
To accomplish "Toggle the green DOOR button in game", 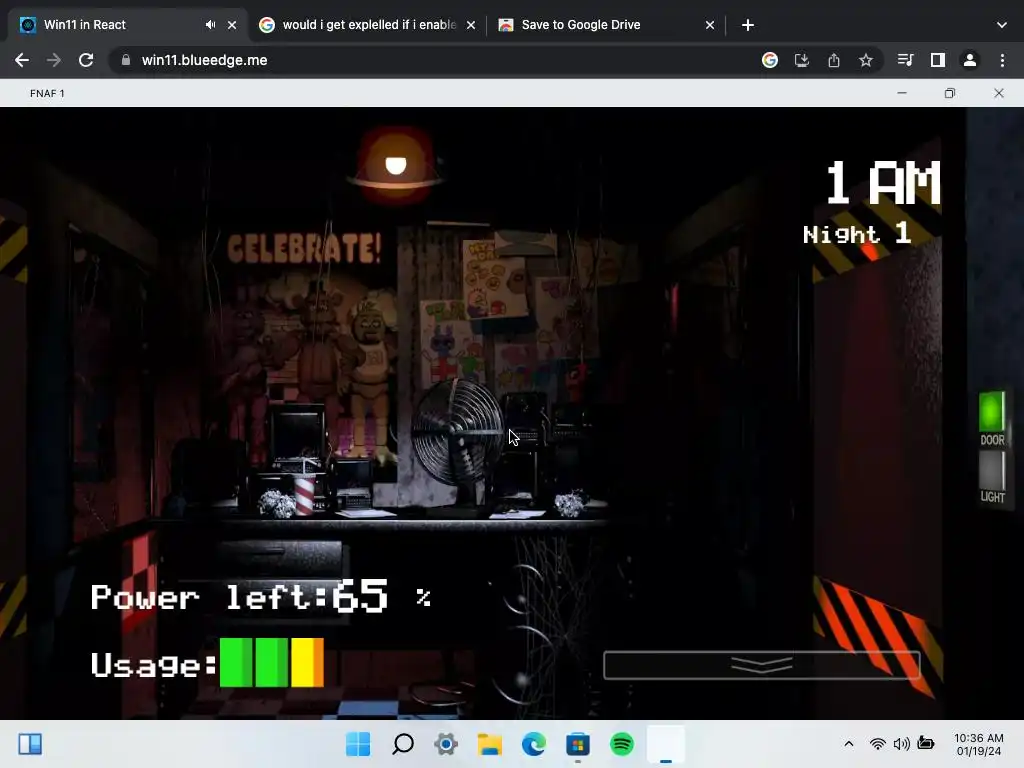I will (992, 411).
